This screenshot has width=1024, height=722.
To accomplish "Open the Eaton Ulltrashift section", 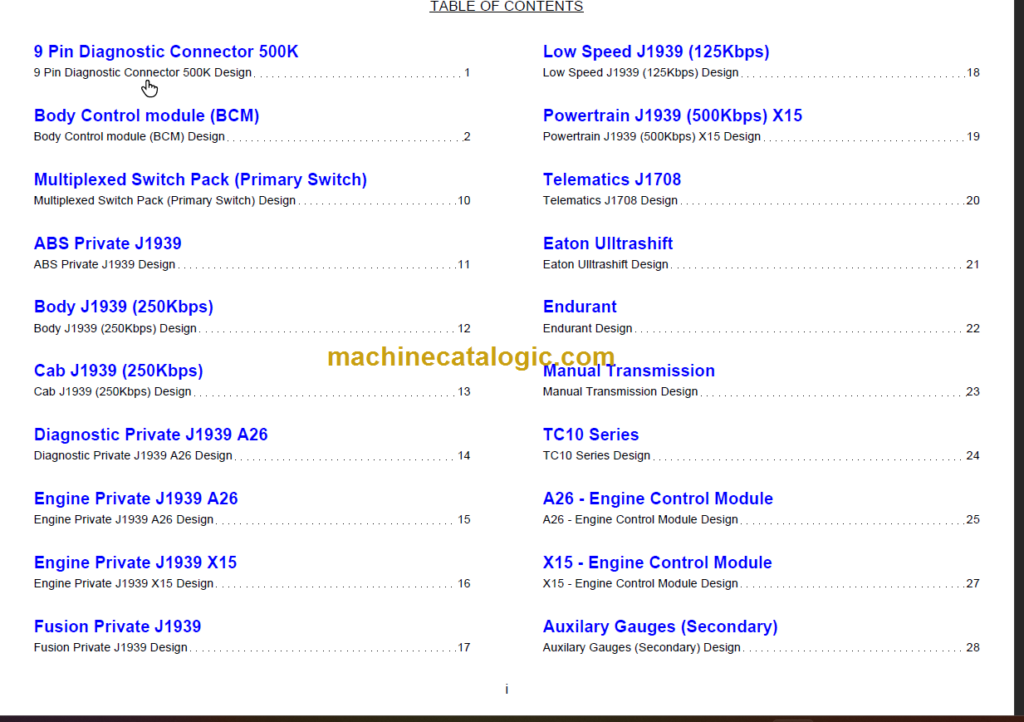I will (x=607, y=243).
